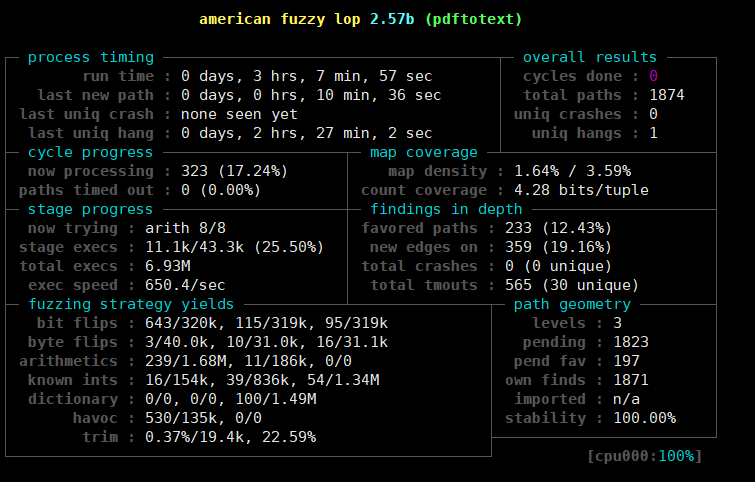
Task: Select the 'stage progress' section header
Action: pos(90,209)
